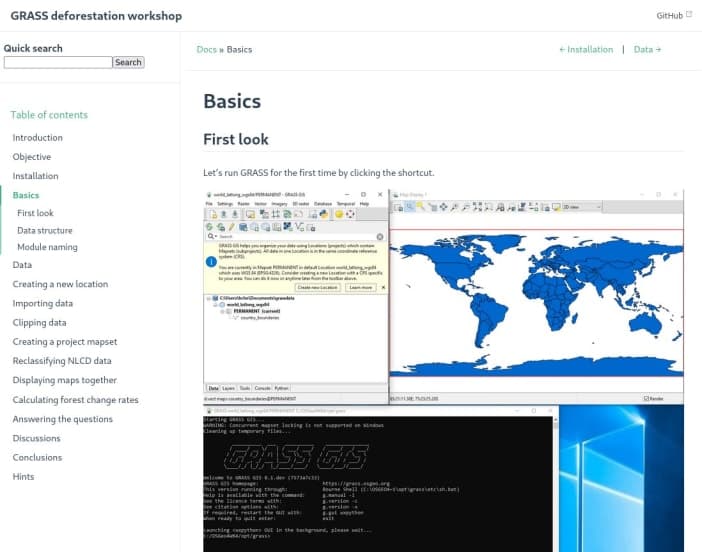Select country_boundaries map in GRASS tree
This screenshot has width=702, height=552.
click(x=260, y=317)
